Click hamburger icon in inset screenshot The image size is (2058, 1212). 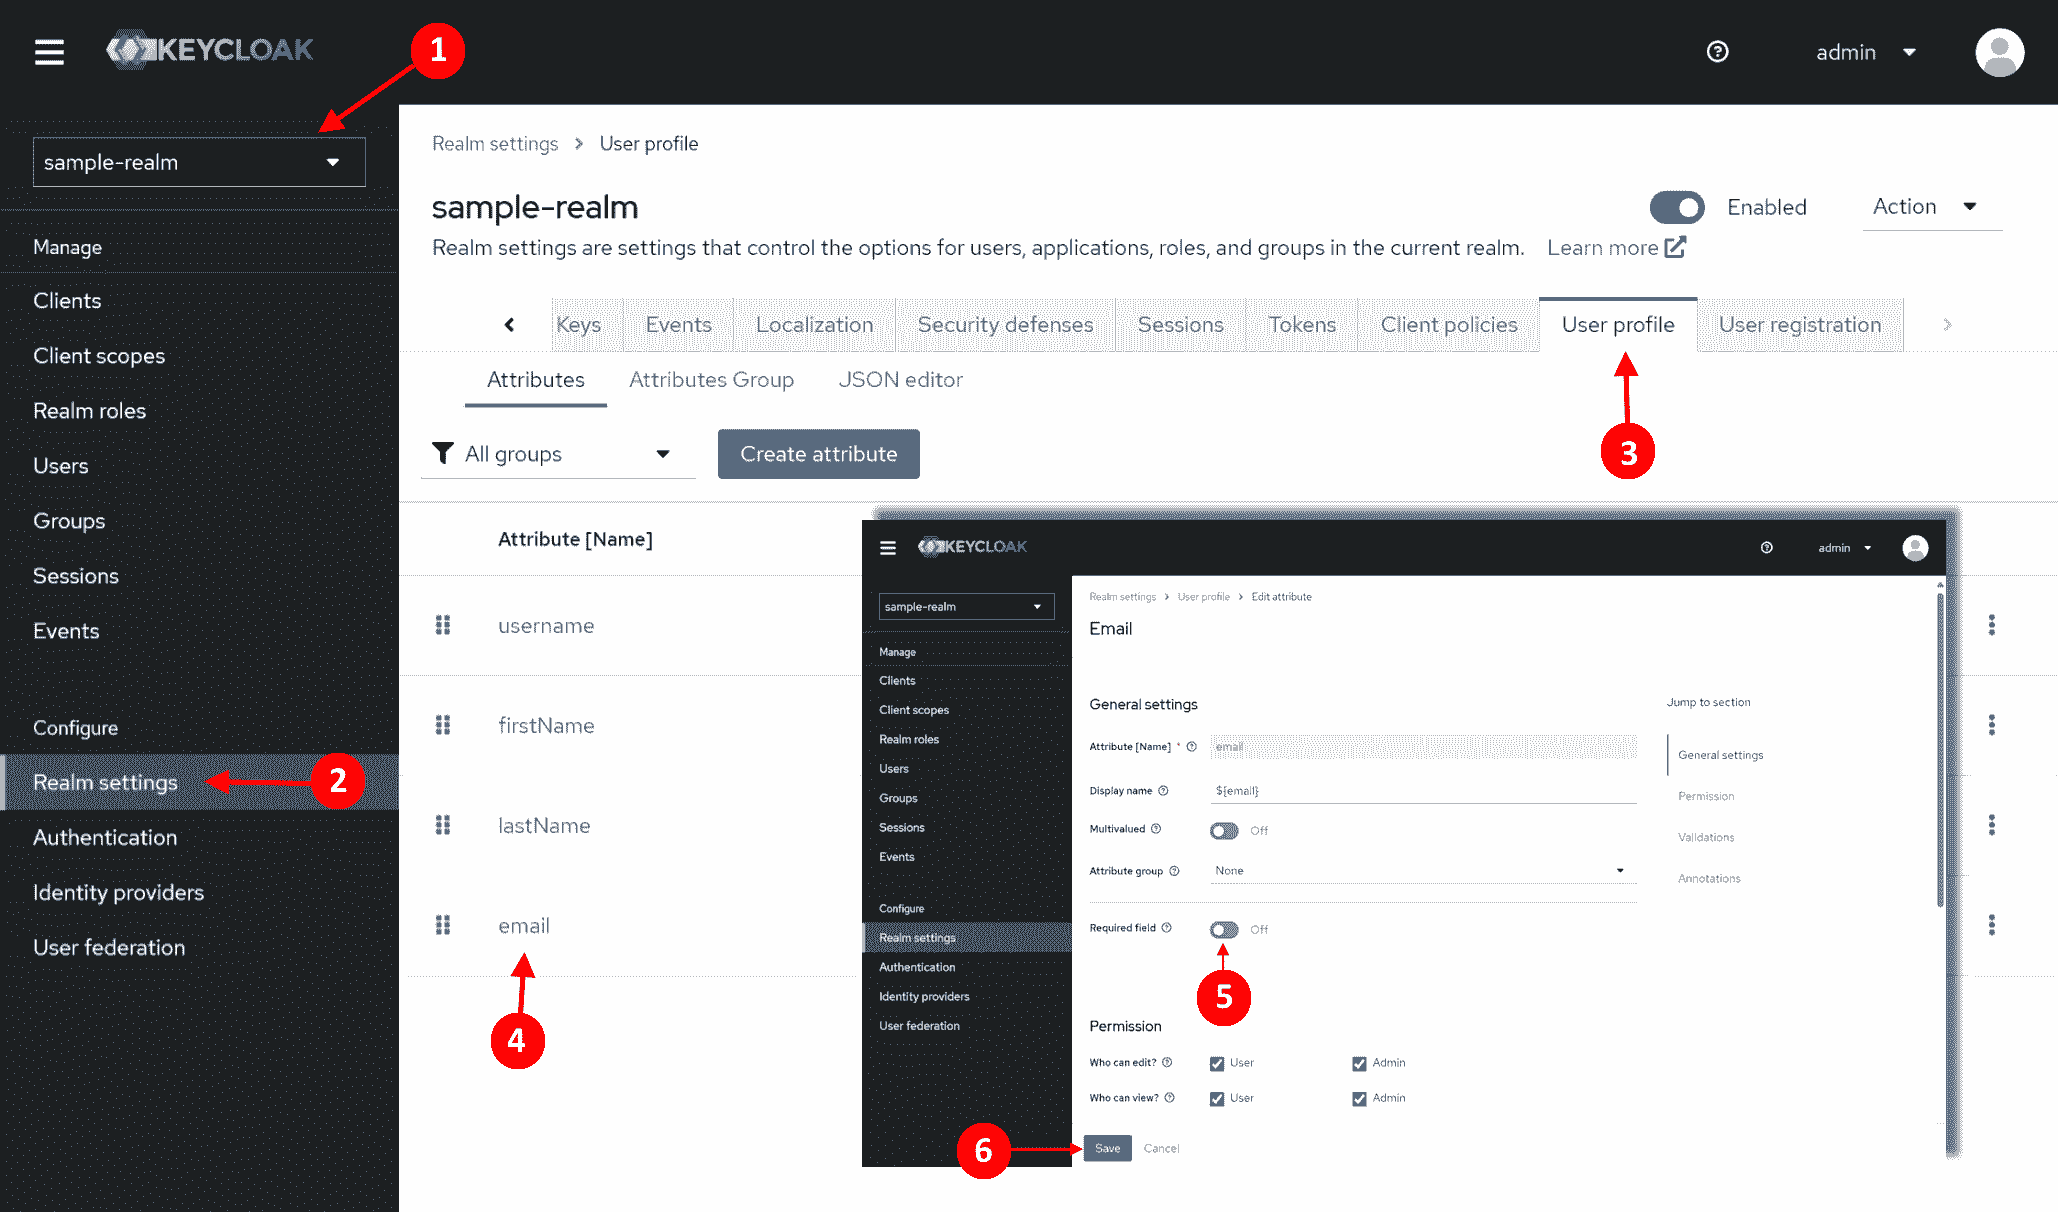click(888, 547)
